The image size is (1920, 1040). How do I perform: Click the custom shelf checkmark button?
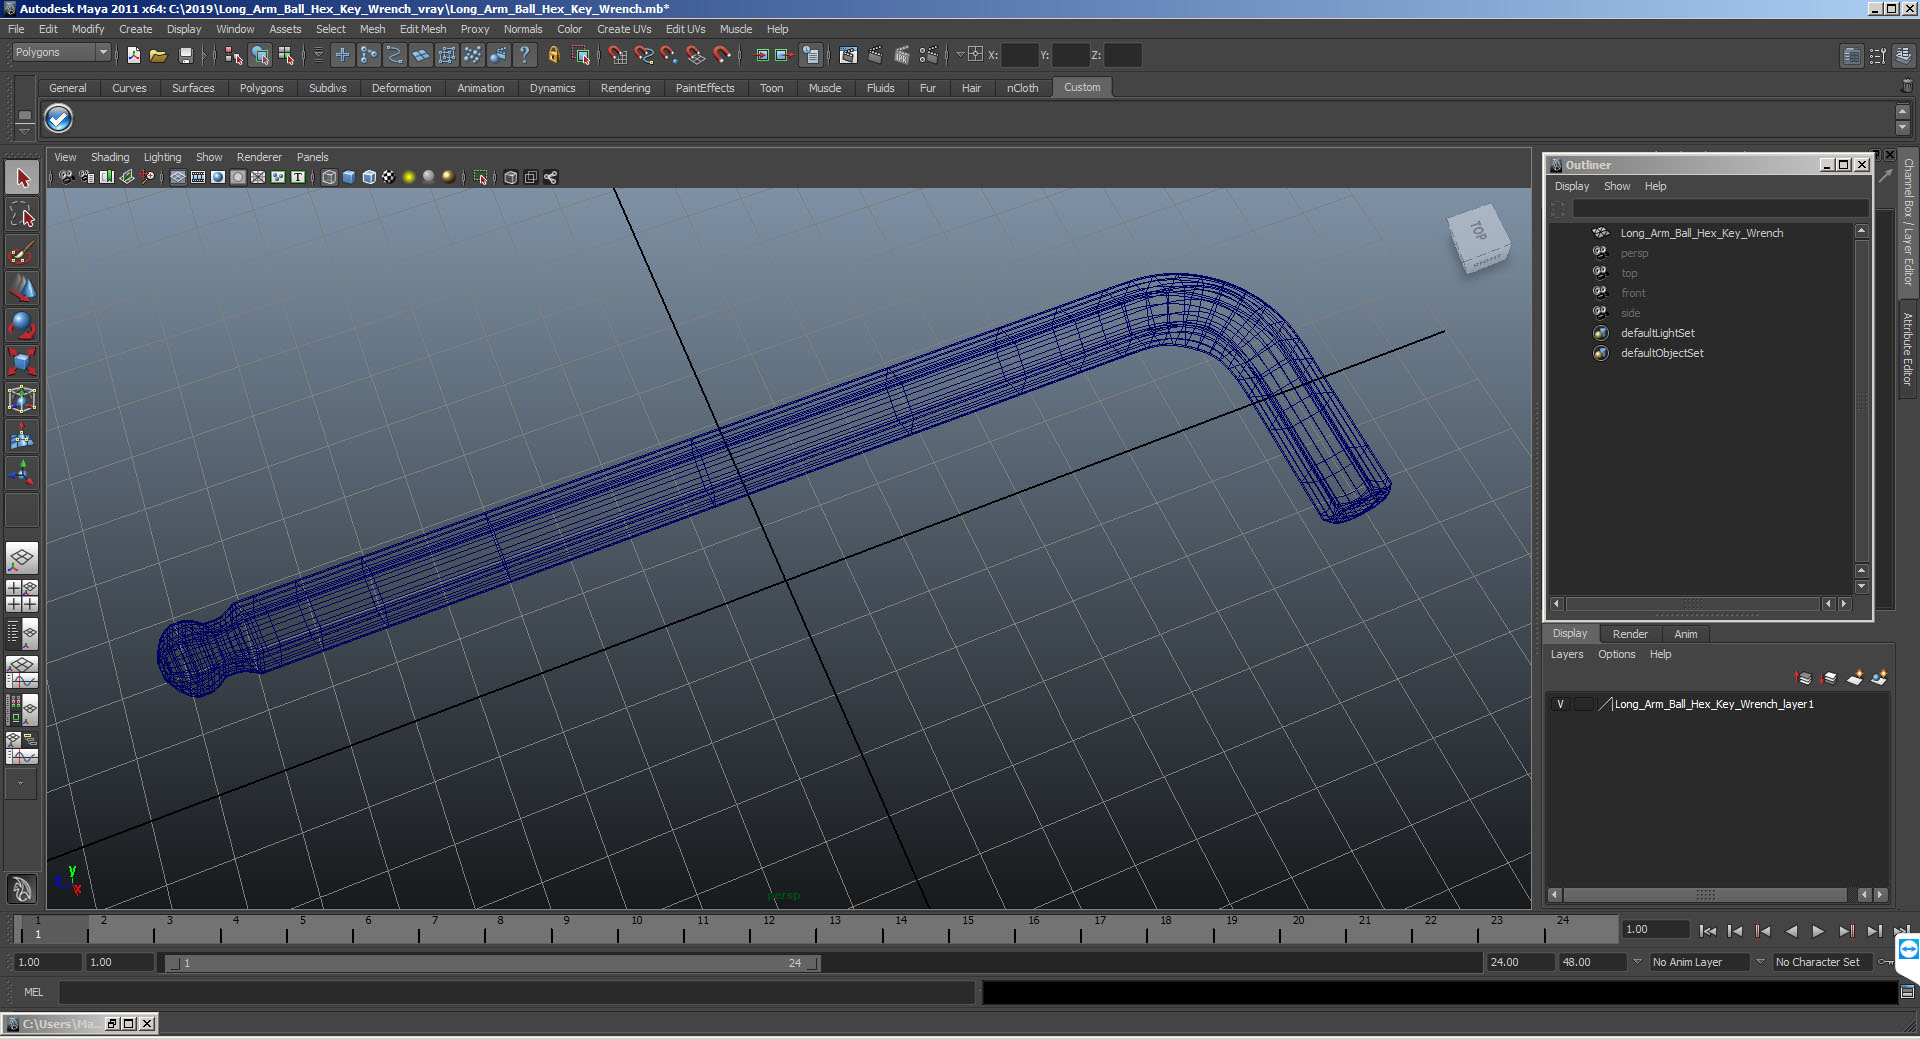(x=59, y=119)
